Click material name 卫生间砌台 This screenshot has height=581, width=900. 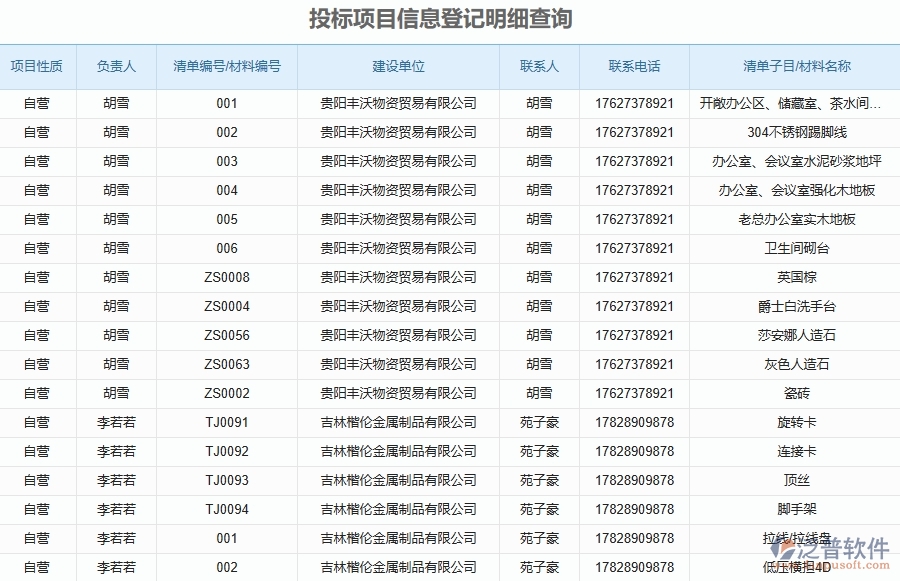pos(796,248)
